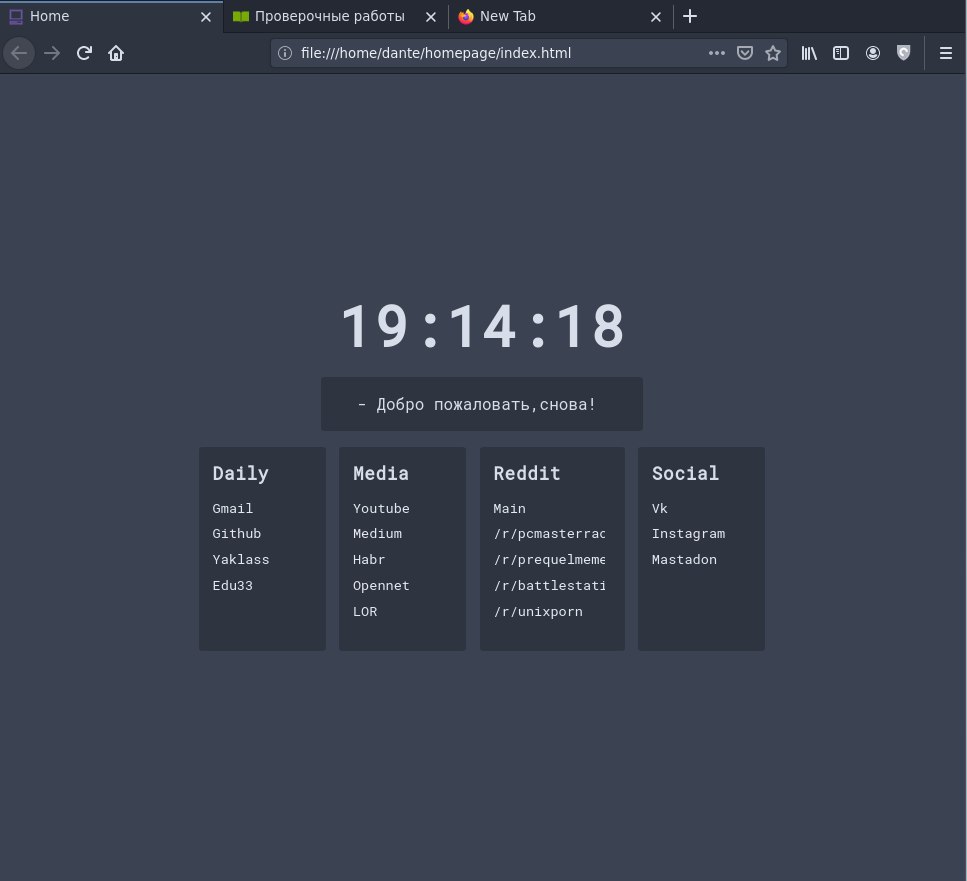Image resolution: width=967 pixels, height=881 pixels.
Task: Open page actions three-dots menu
Action: tap(717, 53)
